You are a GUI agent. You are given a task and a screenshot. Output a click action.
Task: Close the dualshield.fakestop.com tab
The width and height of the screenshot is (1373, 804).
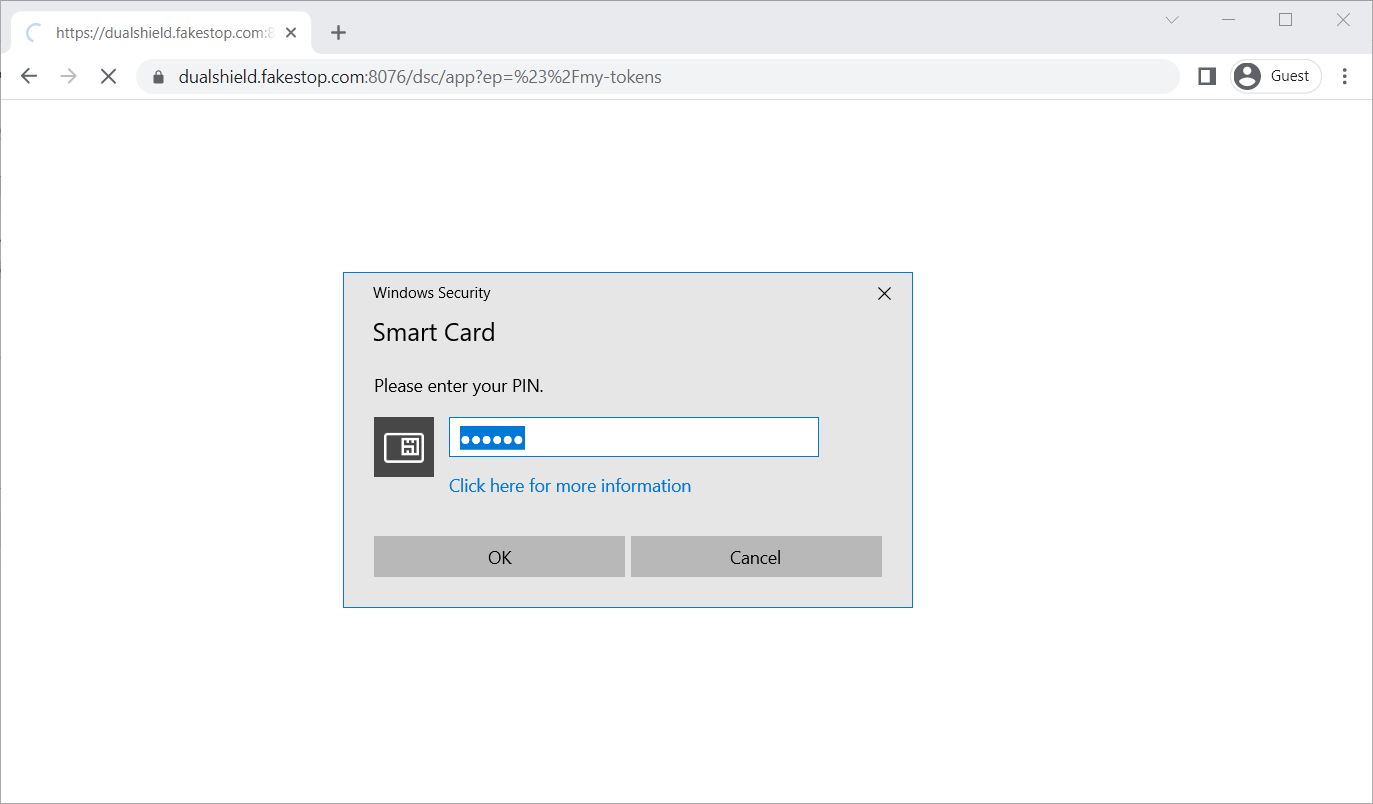tap(291, 33)
